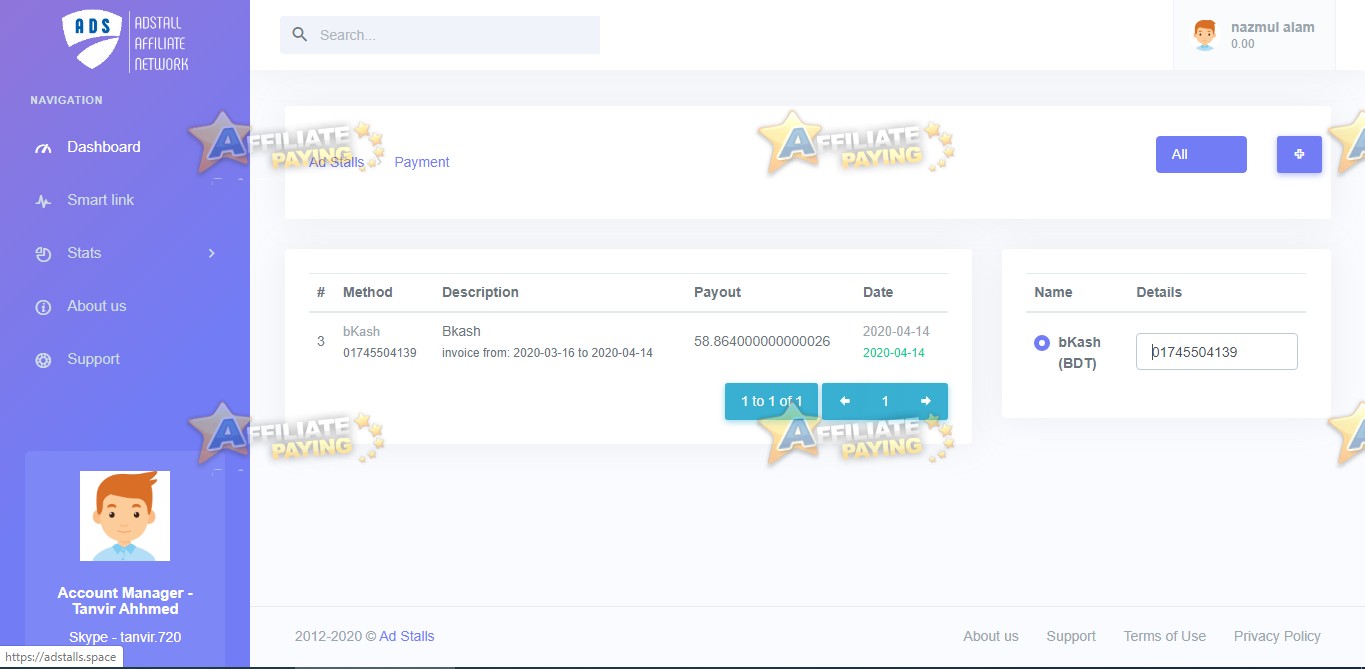Open the All filter dropdown
Screen dimensions: 1365x669
(1201, 154)
